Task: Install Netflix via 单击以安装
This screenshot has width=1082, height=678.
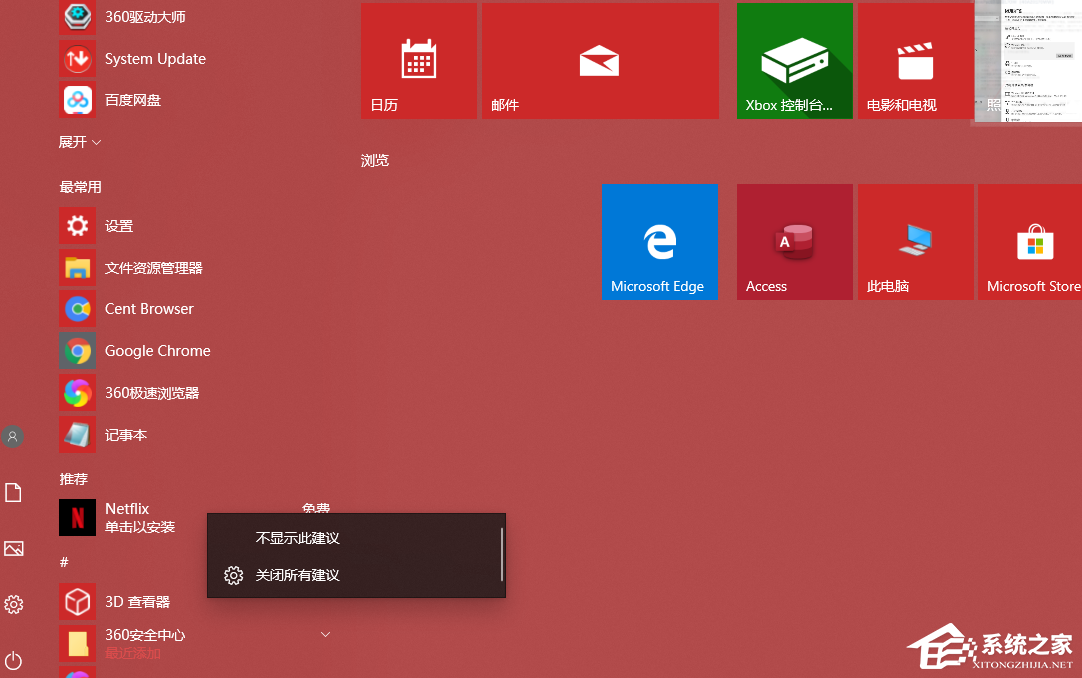Action: pos(140,527)
